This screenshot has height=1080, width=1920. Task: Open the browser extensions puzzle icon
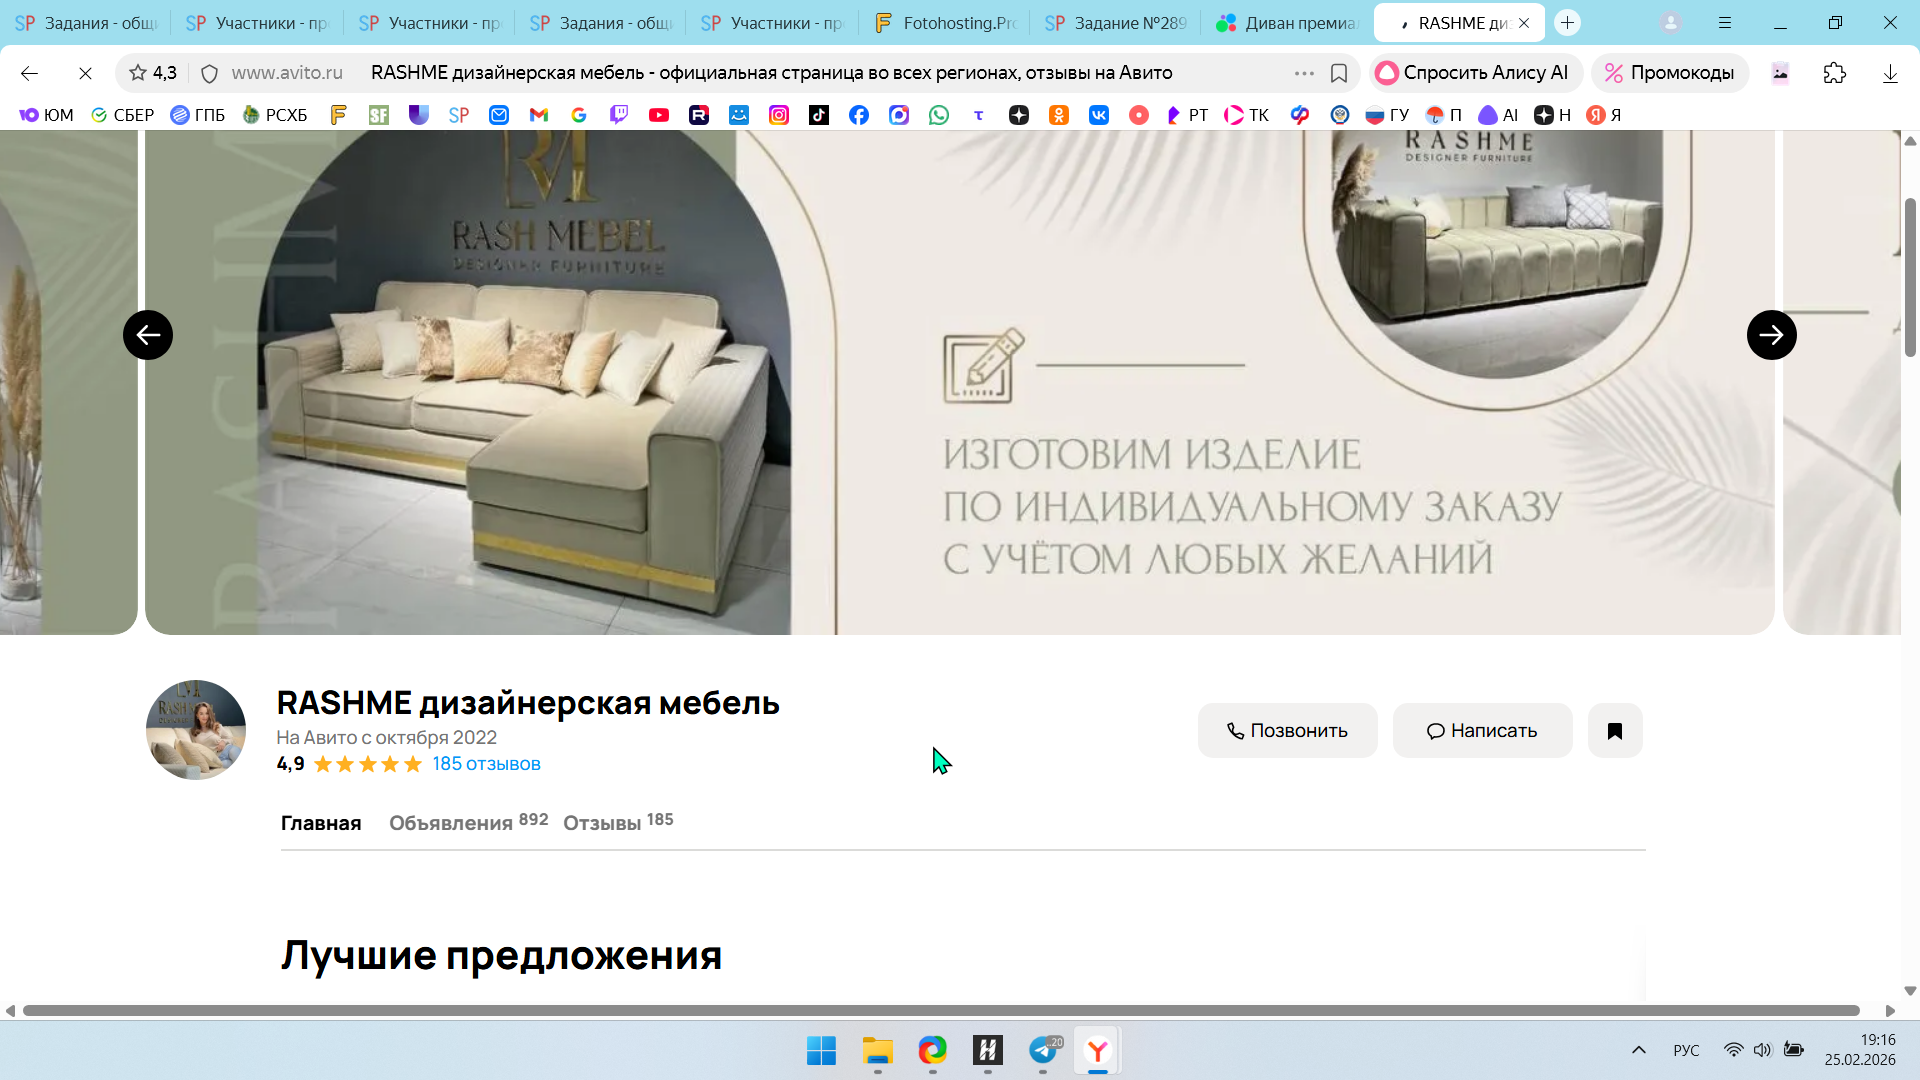1834,73
